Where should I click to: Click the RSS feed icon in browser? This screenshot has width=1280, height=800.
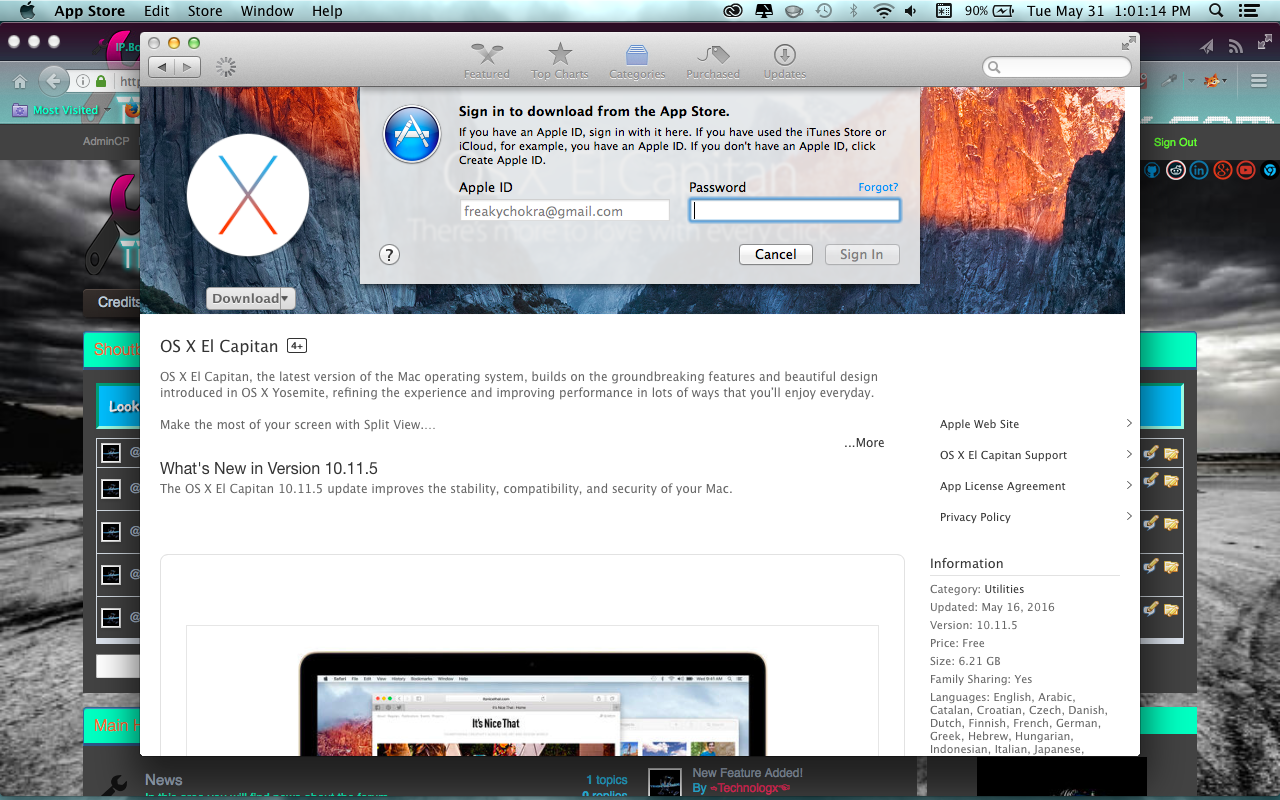click(x=1236, y=46)
